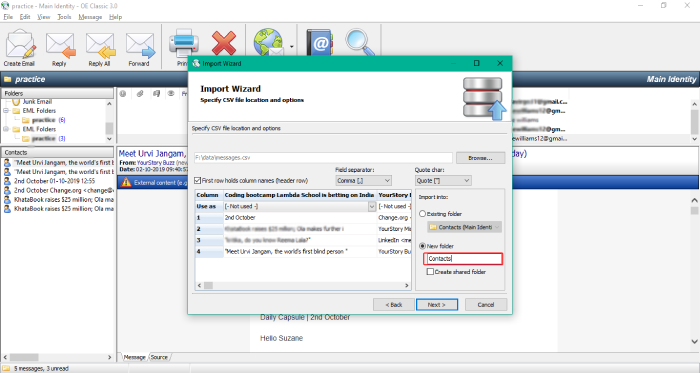Select contact 2nd October Change.org

[59, 190]
